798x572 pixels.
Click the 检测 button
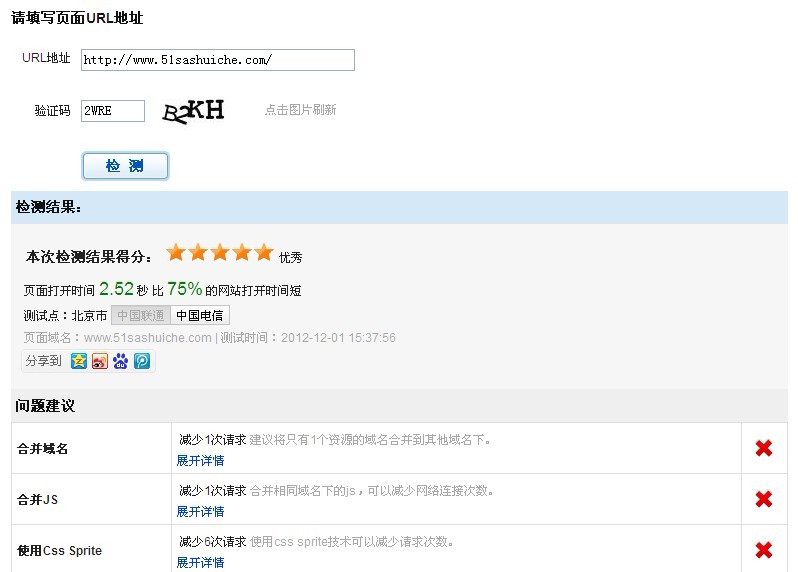(x=125, y=166)
